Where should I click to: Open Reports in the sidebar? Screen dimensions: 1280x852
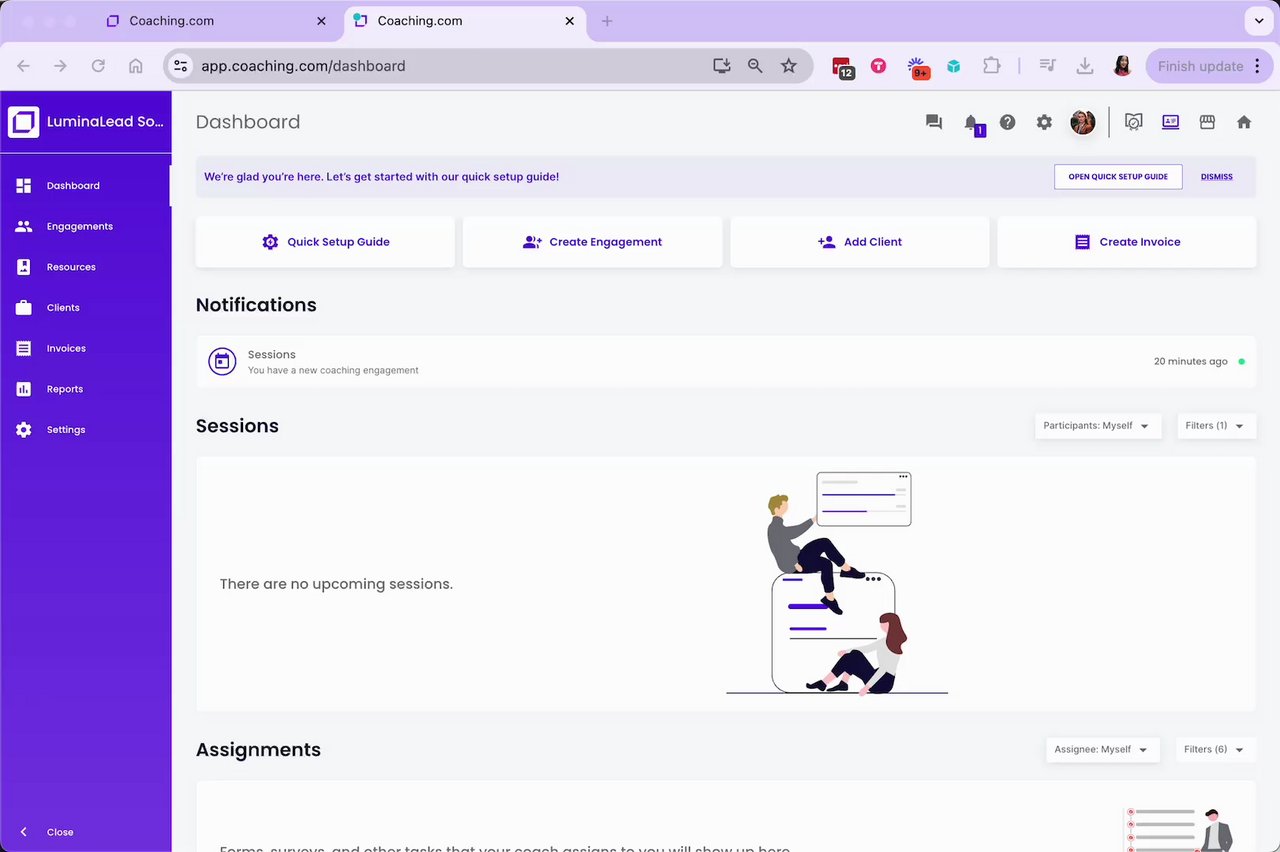(x=86, y=389)
